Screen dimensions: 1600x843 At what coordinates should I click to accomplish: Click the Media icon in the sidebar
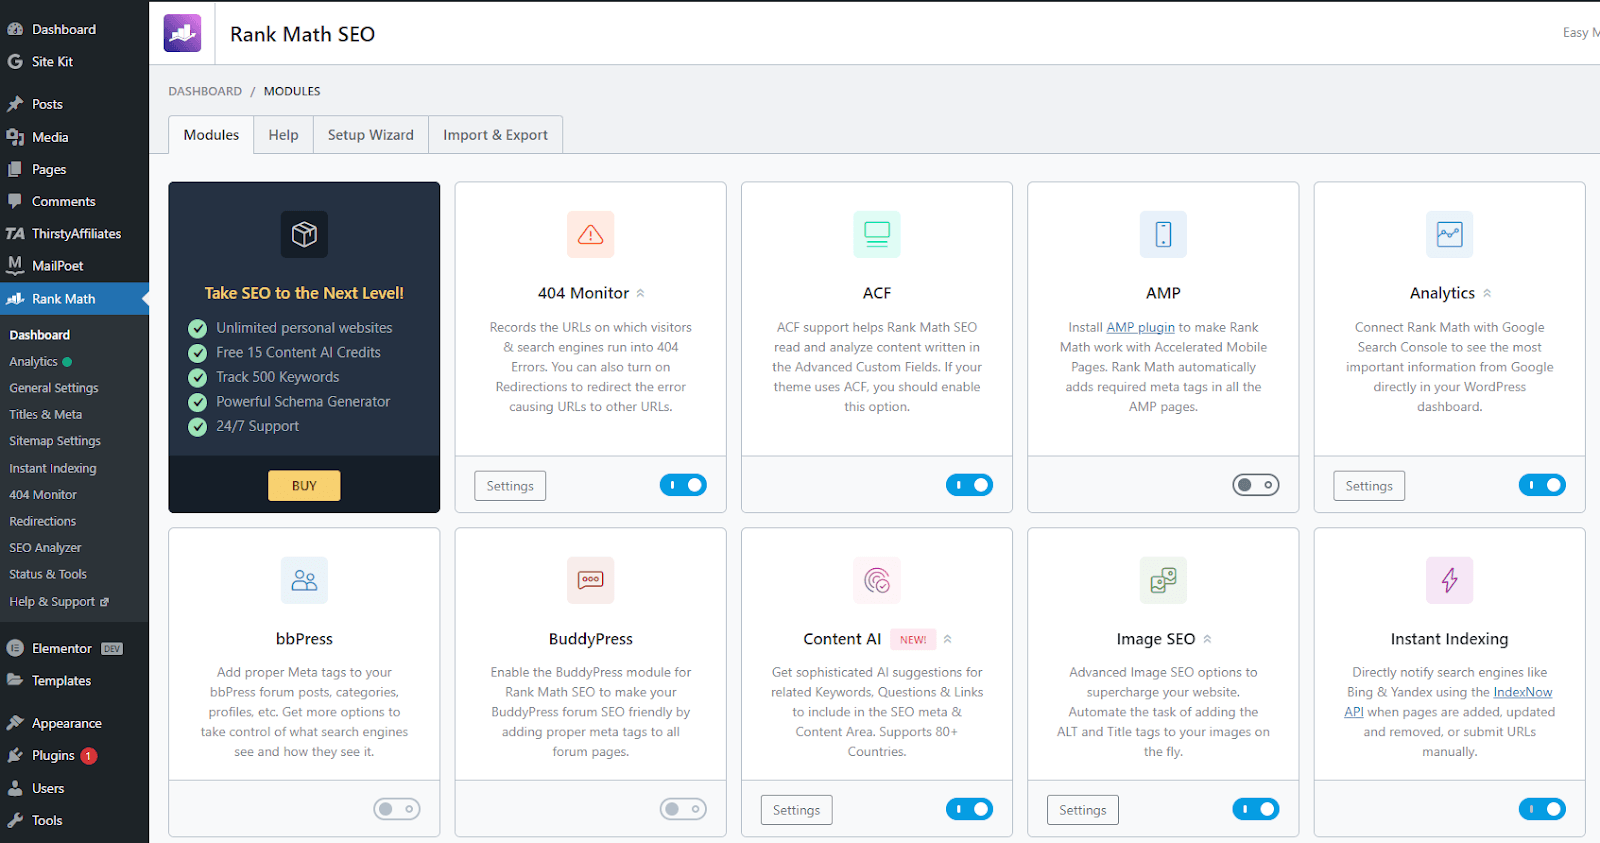(x=15, y=137)
